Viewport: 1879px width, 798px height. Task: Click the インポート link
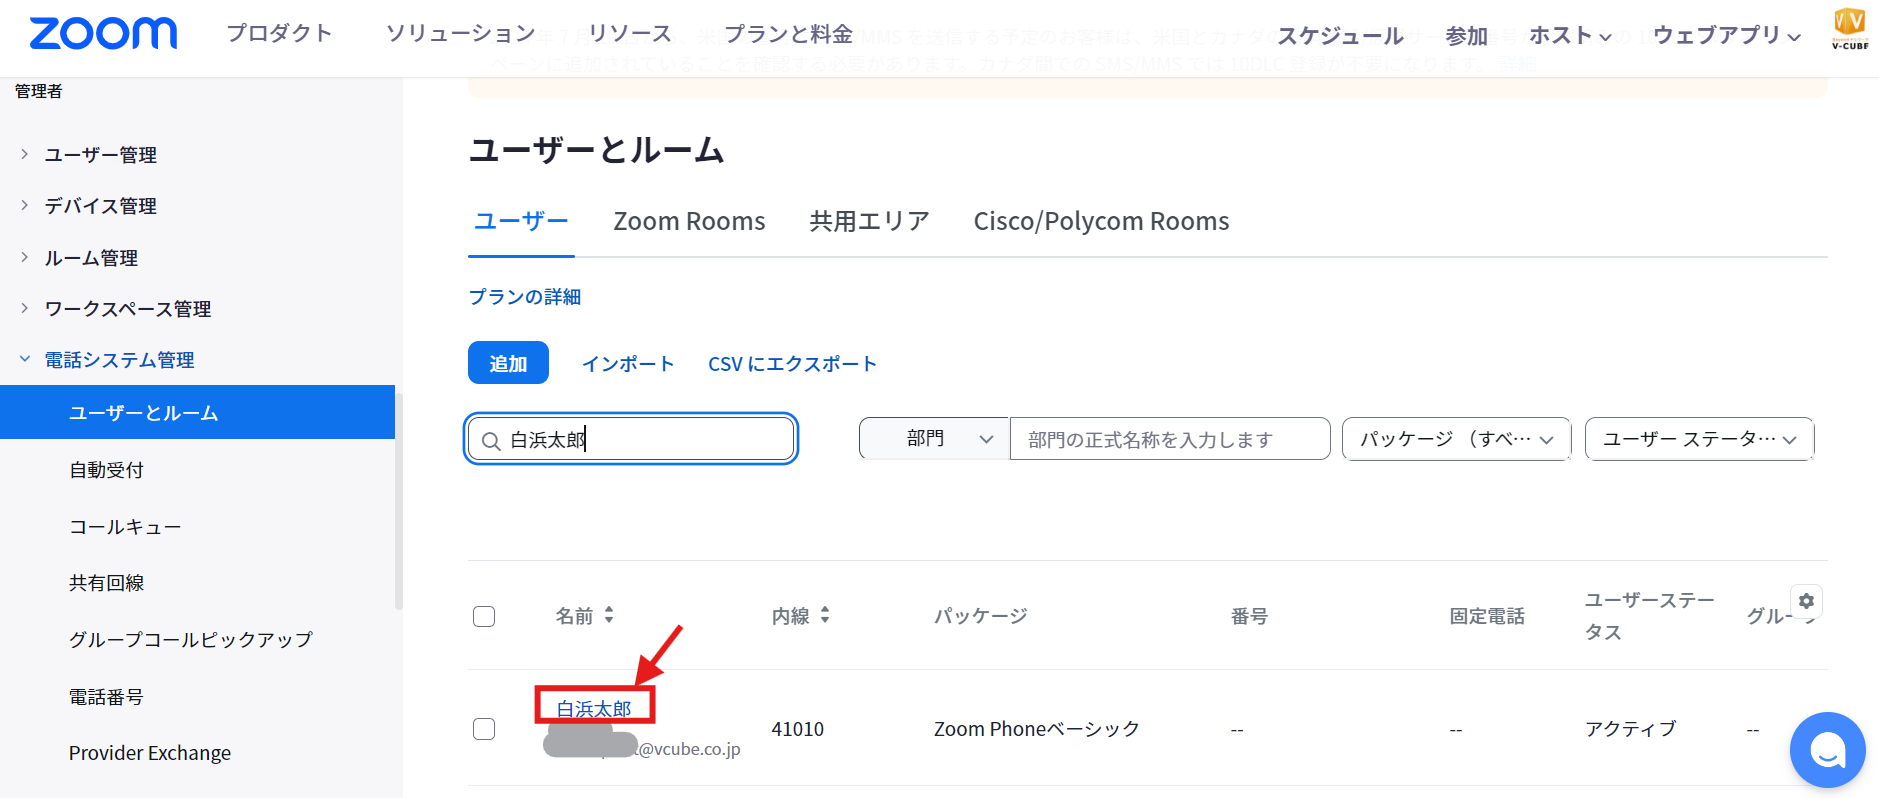click(x=628, y=364)
